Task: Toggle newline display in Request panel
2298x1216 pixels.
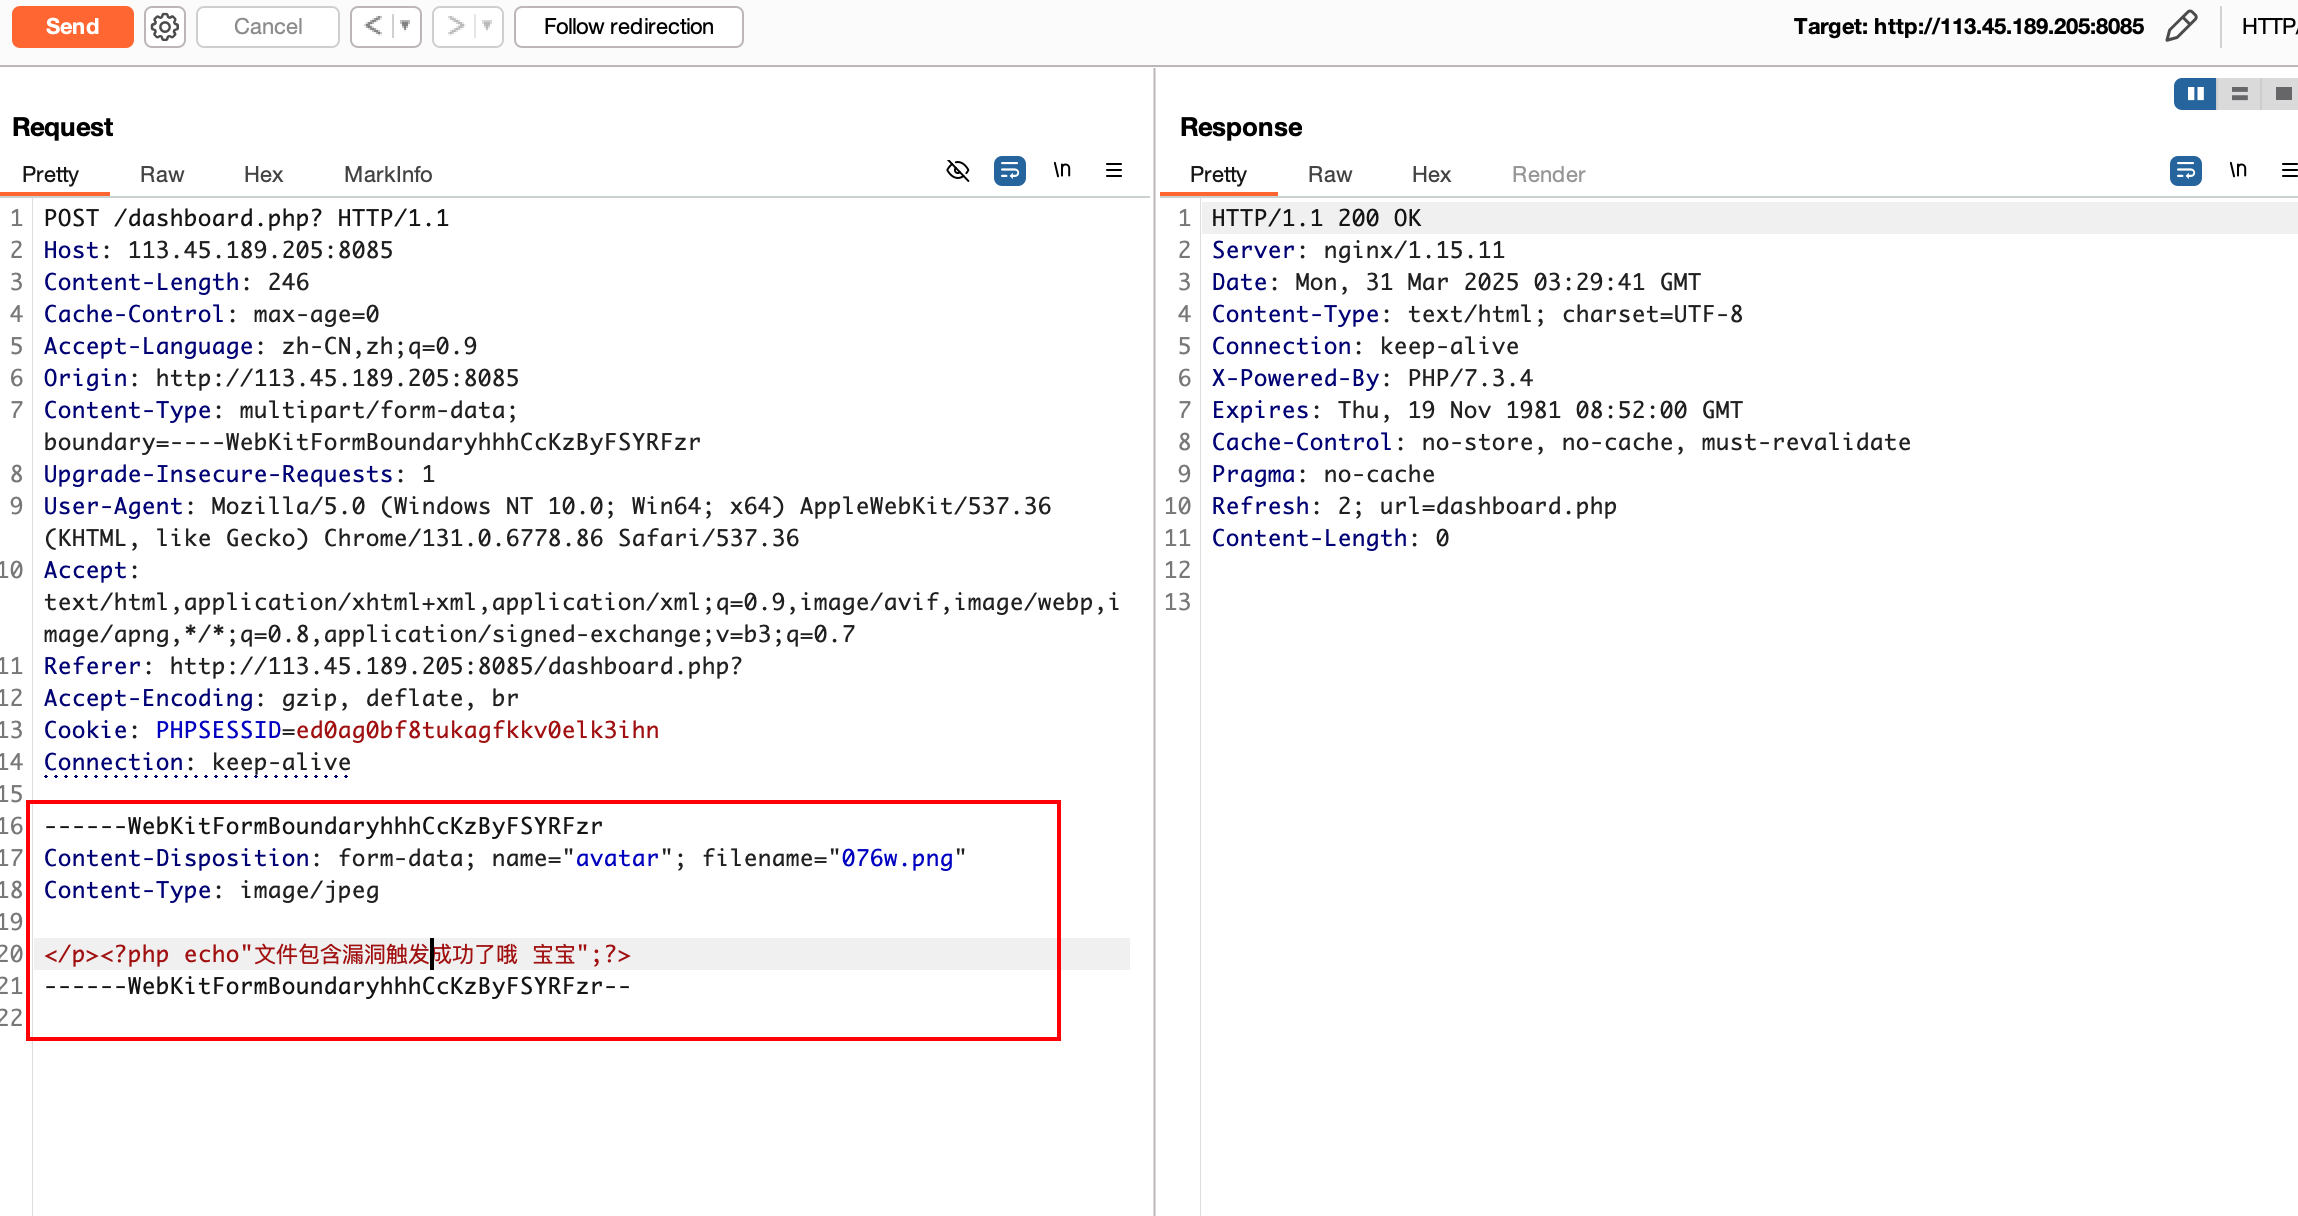Action: (x=1062, y=171)
